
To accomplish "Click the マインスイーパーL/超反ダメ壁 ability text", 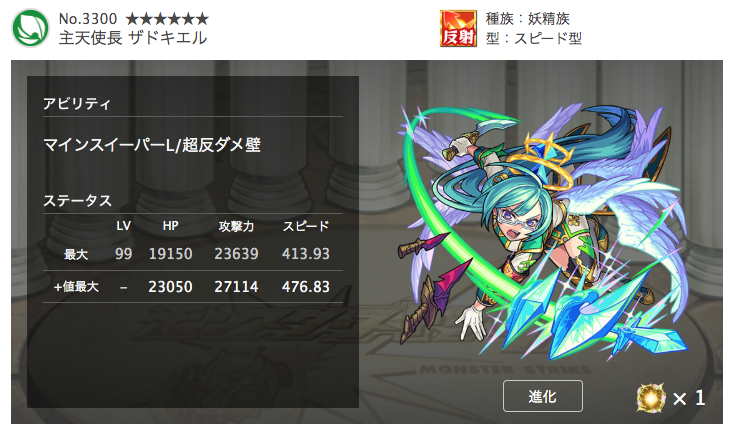I will 152,145.
